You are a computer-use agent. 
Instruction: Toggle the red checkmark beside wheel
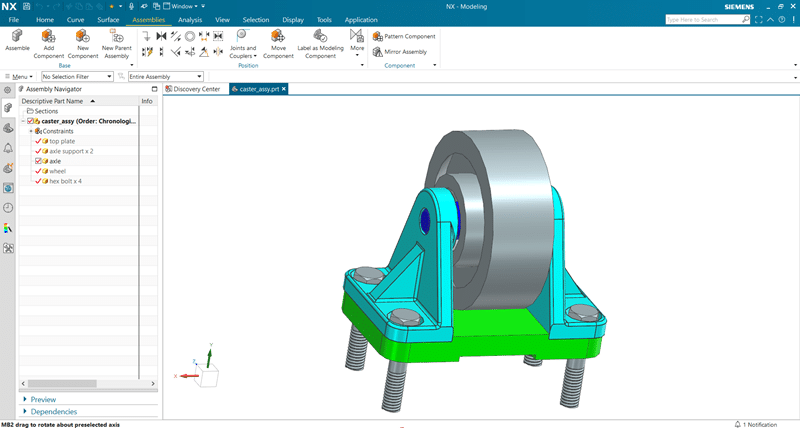[38, 171]
